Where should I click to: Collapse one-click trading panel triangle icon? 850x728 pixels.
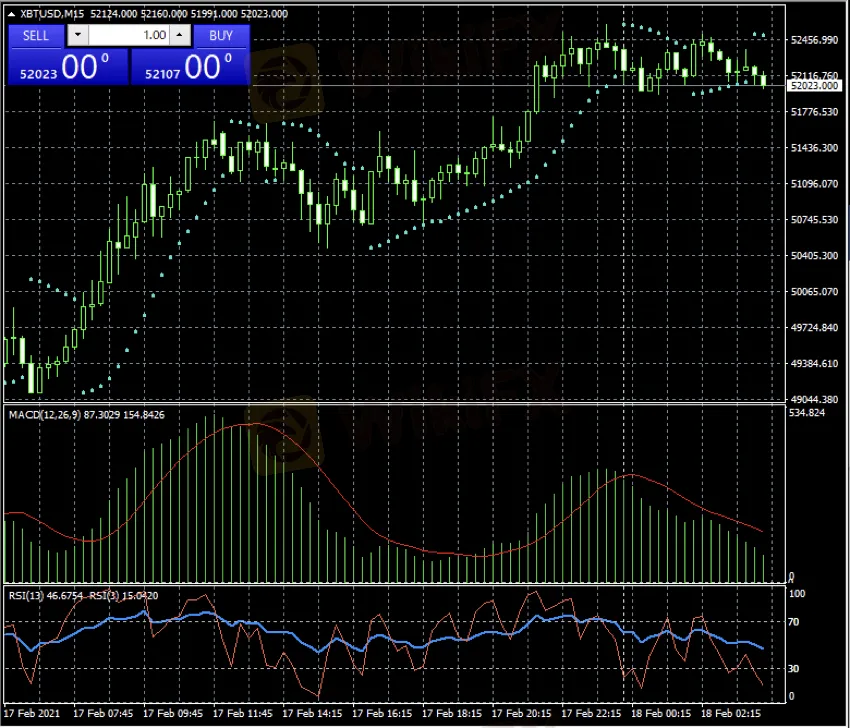point(11,14)
